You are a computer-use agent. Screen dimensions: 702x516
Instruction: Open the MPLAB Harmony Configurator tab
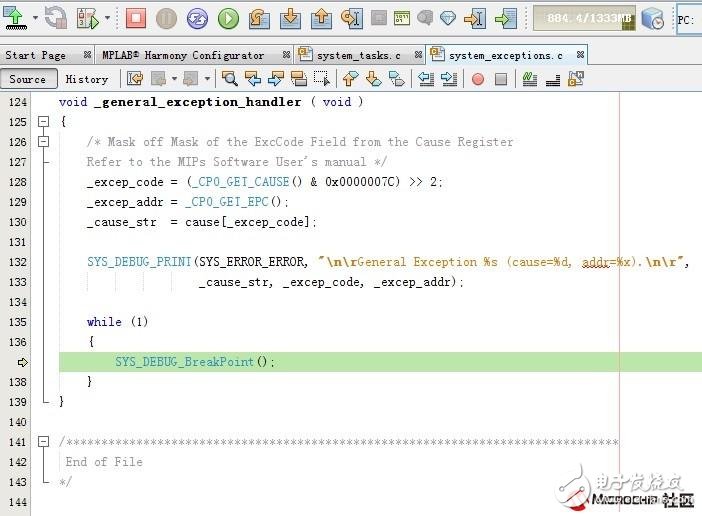click(x=183, y=55)
